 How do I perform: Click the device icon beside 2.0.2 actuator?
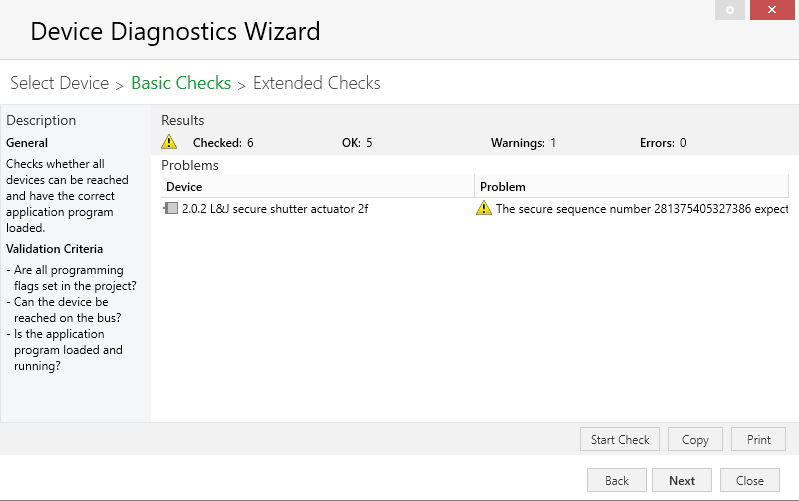(171, 208)
